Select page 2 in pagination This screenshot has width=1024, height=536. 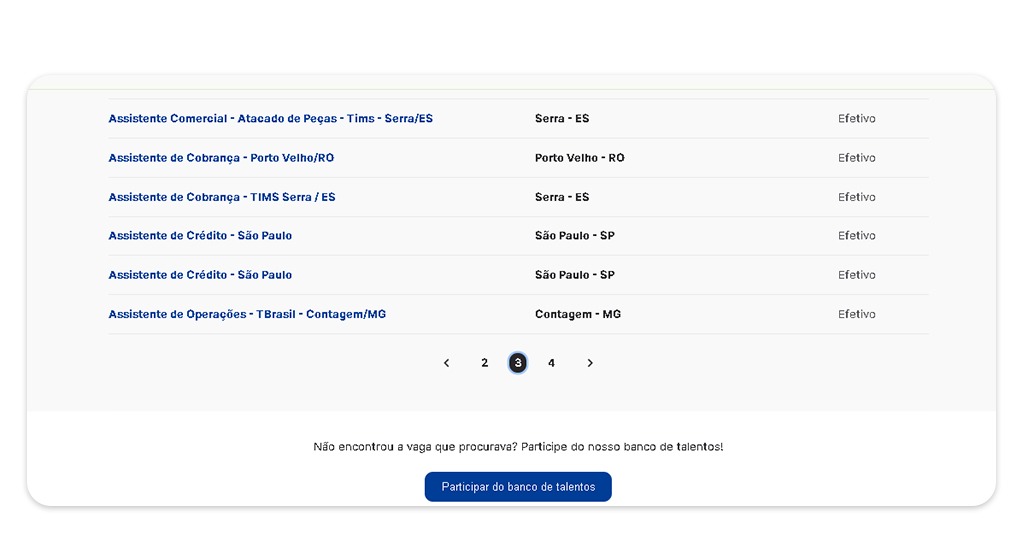tap(485, 363)
